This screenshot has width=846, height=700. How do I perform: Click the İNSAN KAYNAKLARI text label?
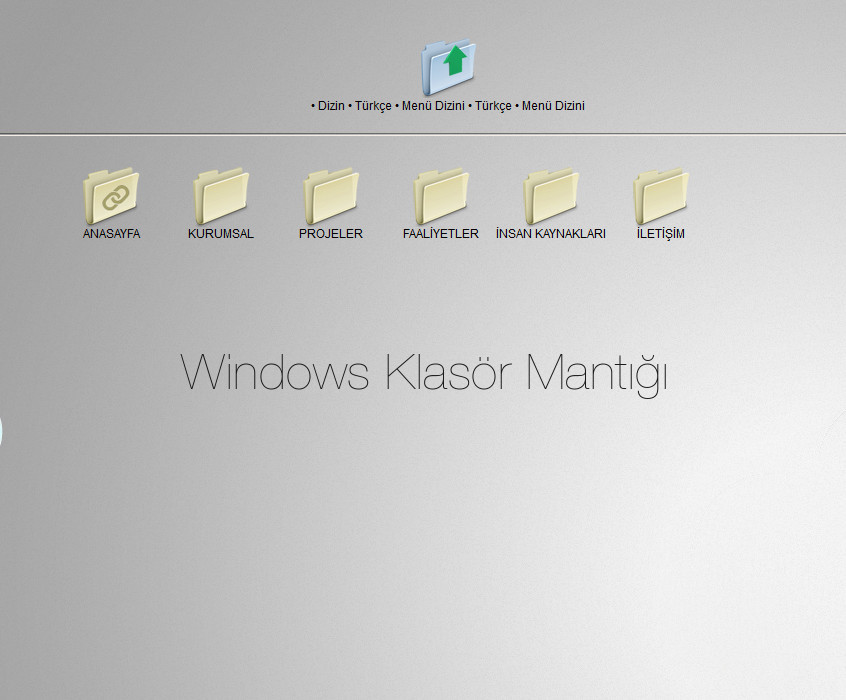pos(551,234)
